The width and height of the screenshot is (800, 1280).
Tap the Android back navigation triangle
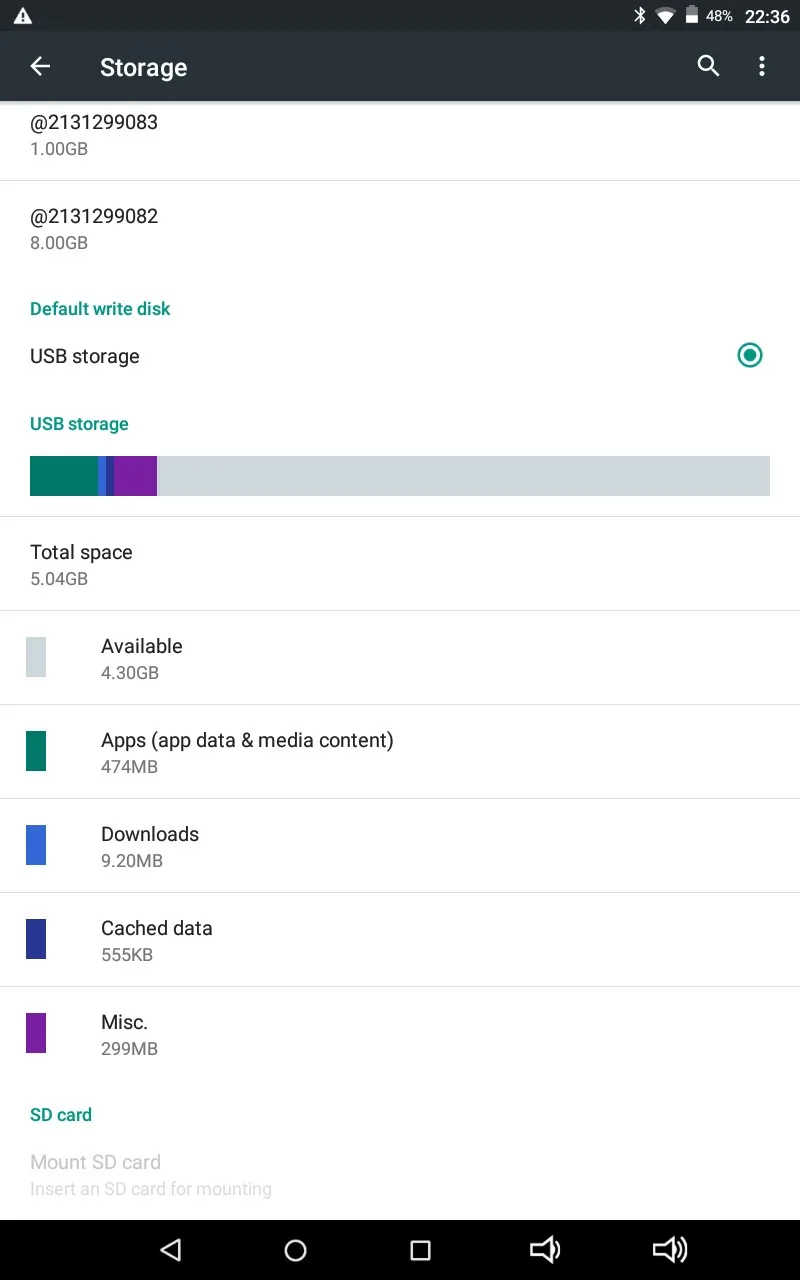coord(171,1250)
